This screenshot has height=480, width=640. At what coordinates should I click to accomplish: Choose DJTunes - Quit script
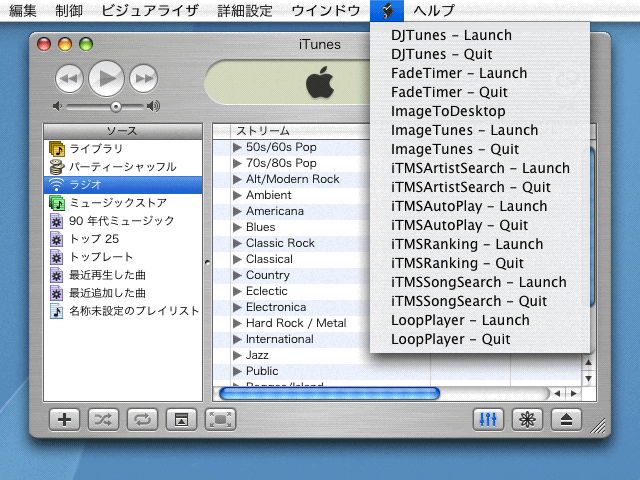pos(480,54)
